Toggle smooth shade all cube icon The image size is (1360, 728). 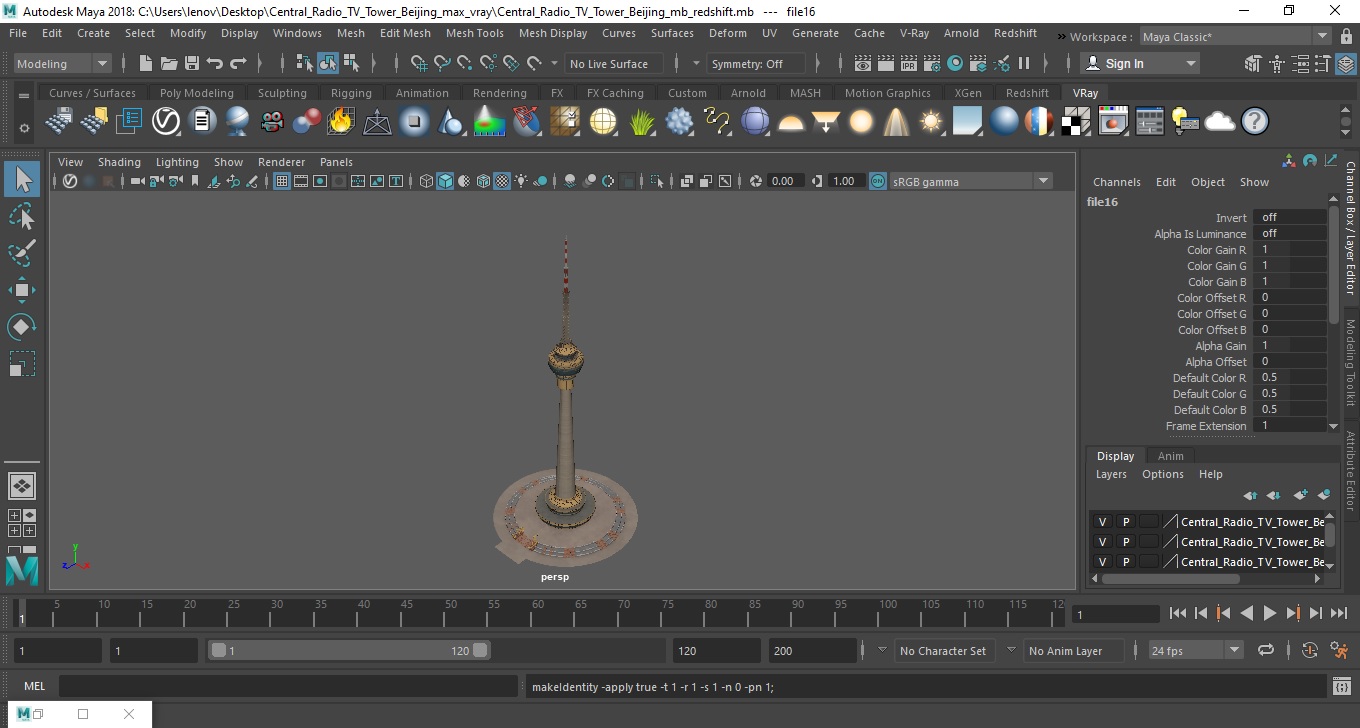[446, 181]
